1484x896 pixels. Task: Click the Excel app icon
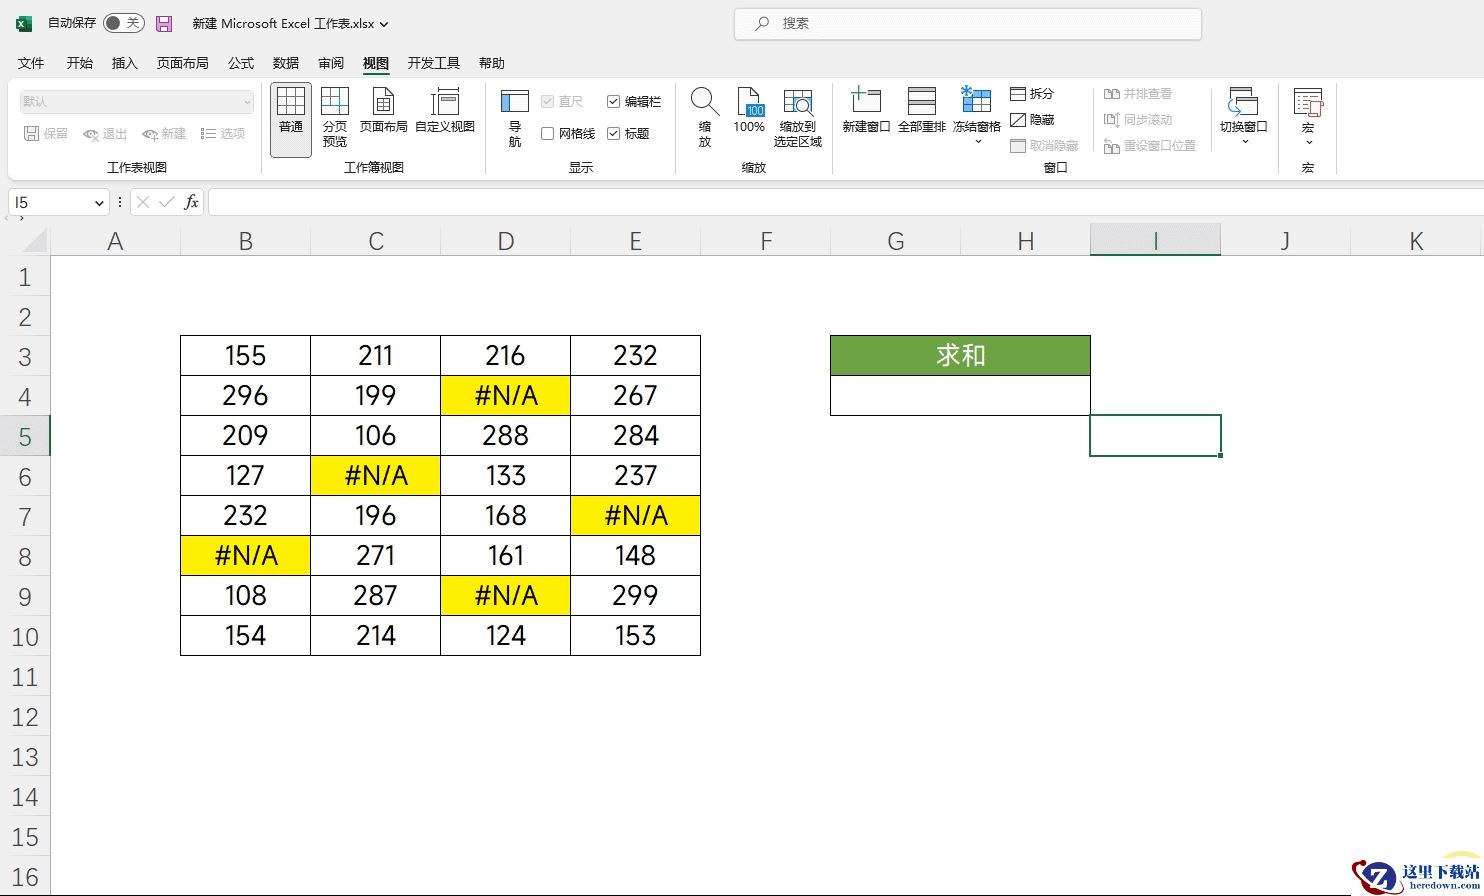pos(24,23)
